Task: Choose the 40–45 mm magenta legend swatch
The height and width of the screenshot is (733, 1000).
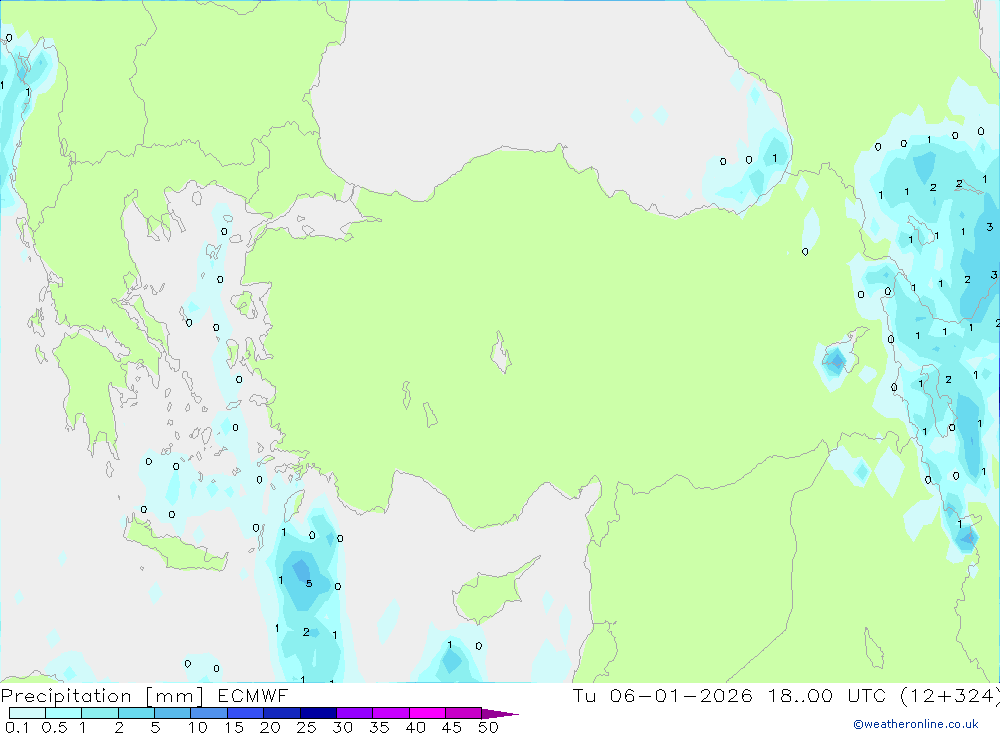Action: point(427,713)
